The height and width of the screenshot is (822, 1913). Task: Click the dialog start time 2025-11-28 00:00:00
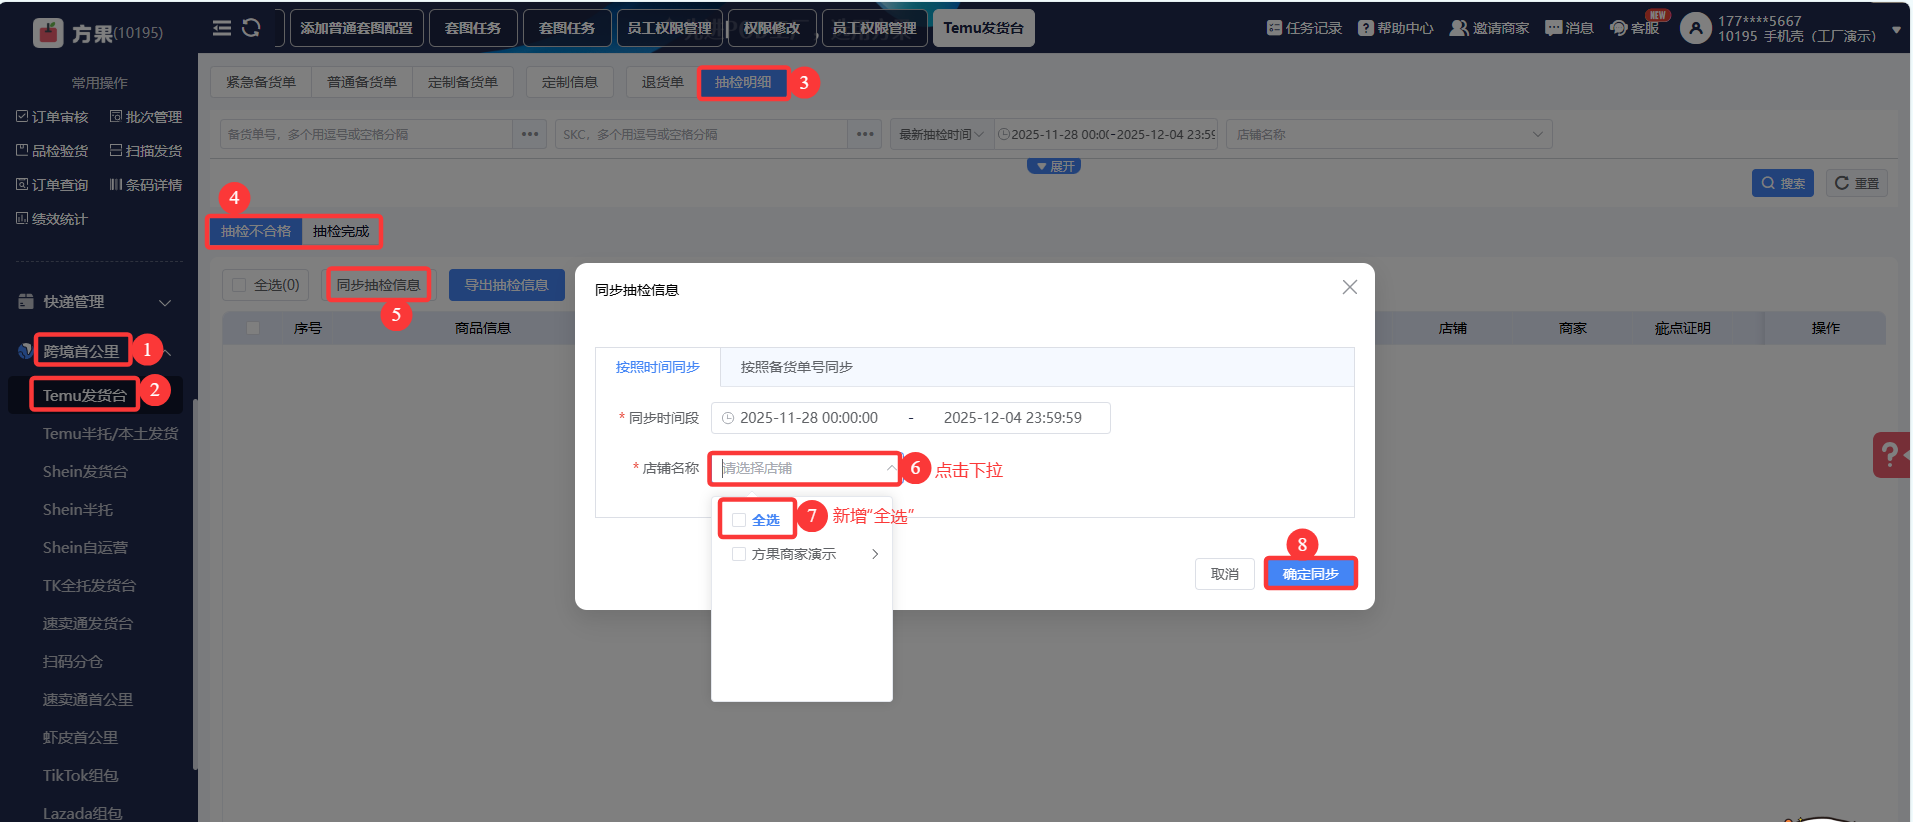(809, 418)
